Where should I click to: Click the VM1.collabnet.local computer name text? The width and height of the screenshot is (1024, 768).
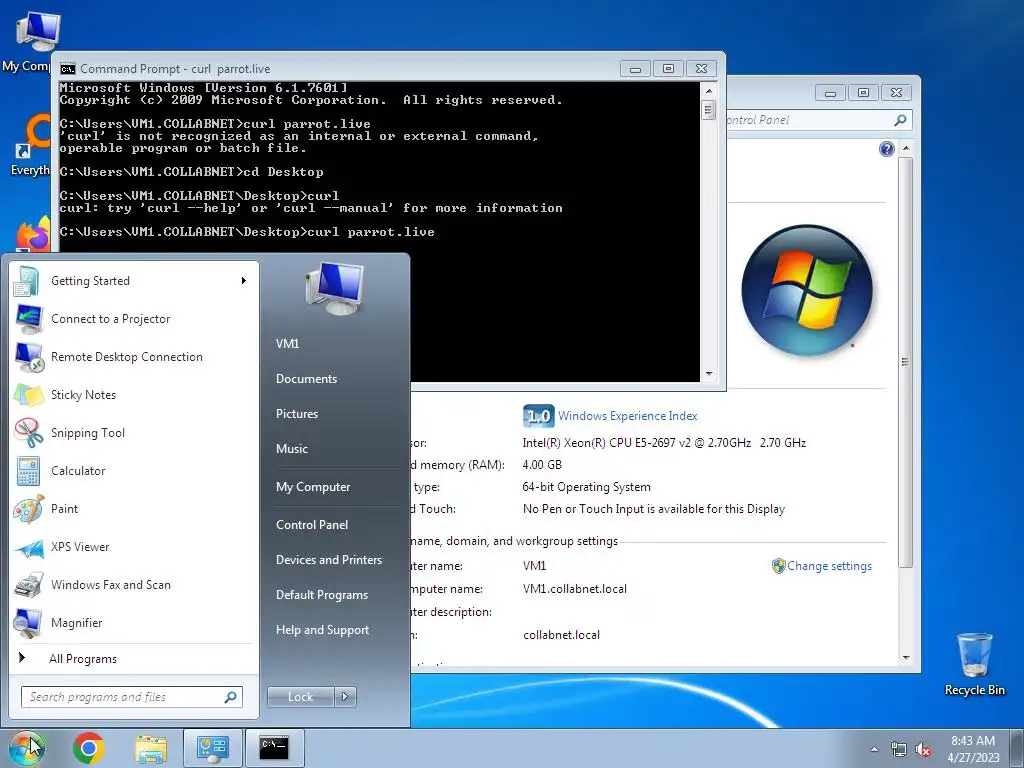coord(575,589)
